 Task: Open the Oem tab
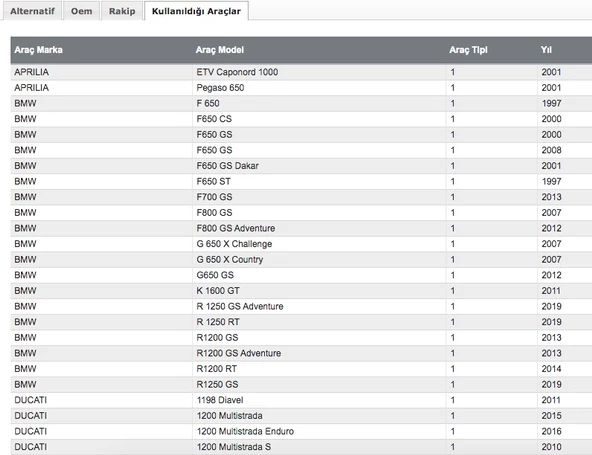tap(82, 11)
